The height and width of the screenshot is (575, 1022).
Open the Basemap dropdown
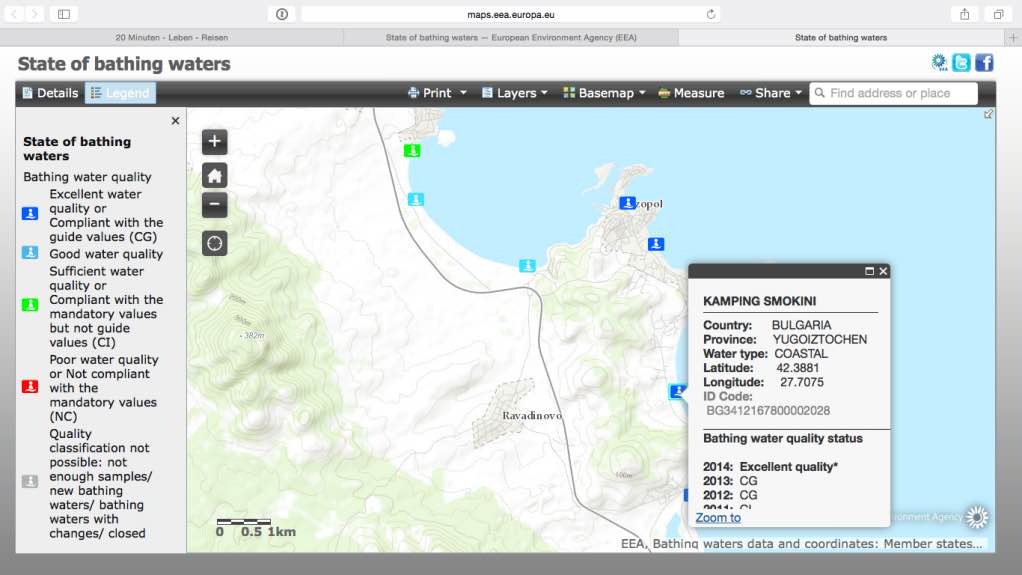coord(604,93)
